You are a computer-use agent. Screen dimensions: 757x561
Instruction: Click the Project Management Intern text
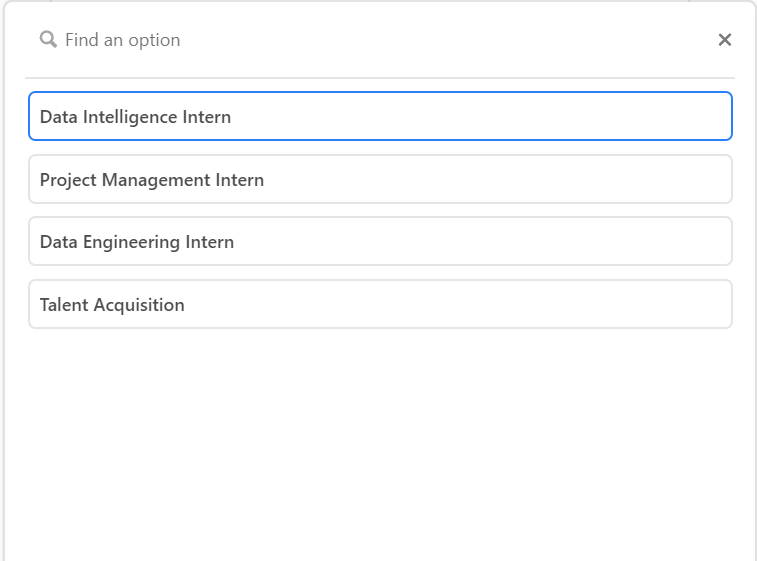click(152, 180)
